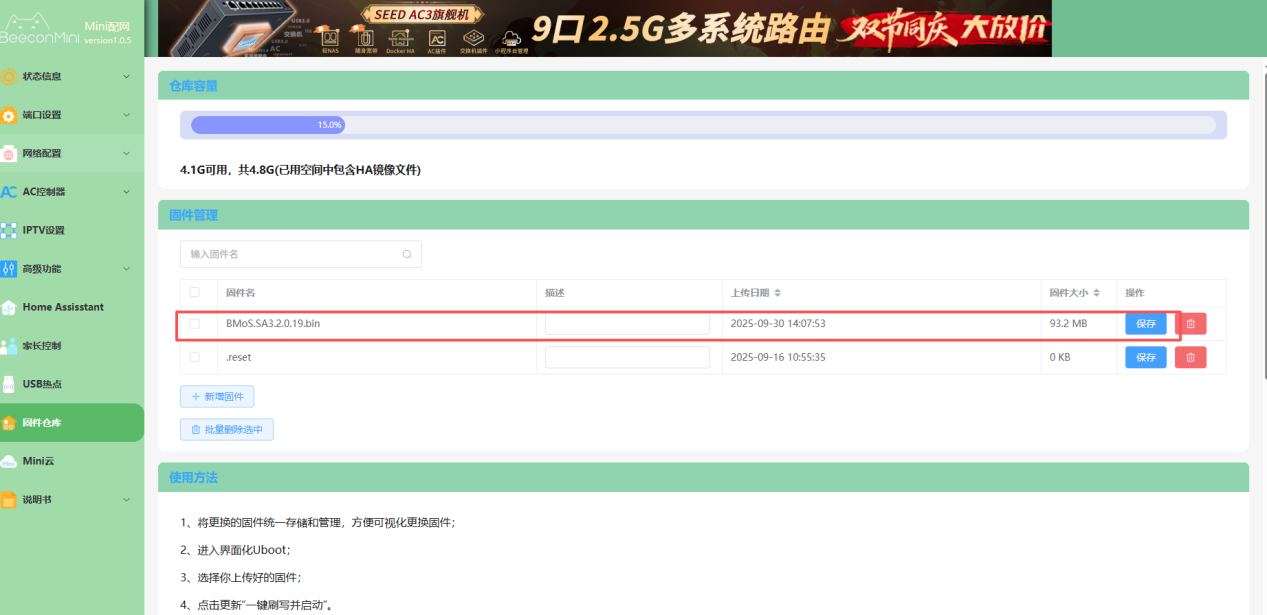This screenshot has width=1267, height=615.
Task: Expand the 说明书 menu chevron
Action: click(126, 499)
